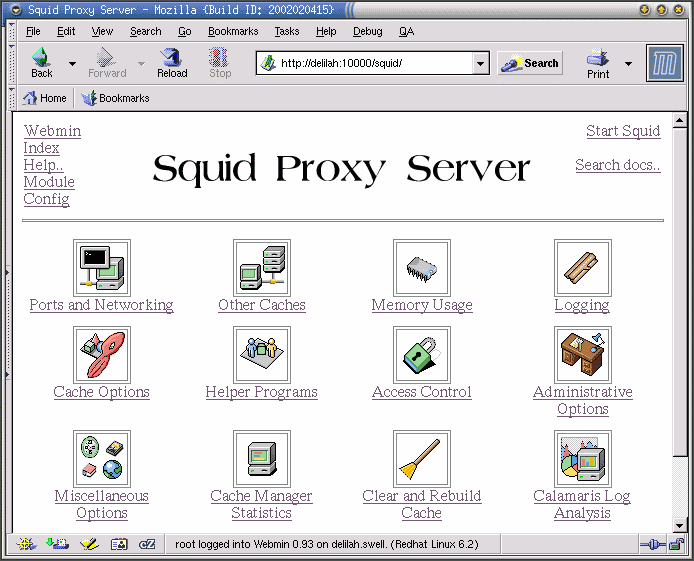The height and width of the screenshot is (561, 694).
Task: Click the security padlock status icon
Action: (676, 544)
